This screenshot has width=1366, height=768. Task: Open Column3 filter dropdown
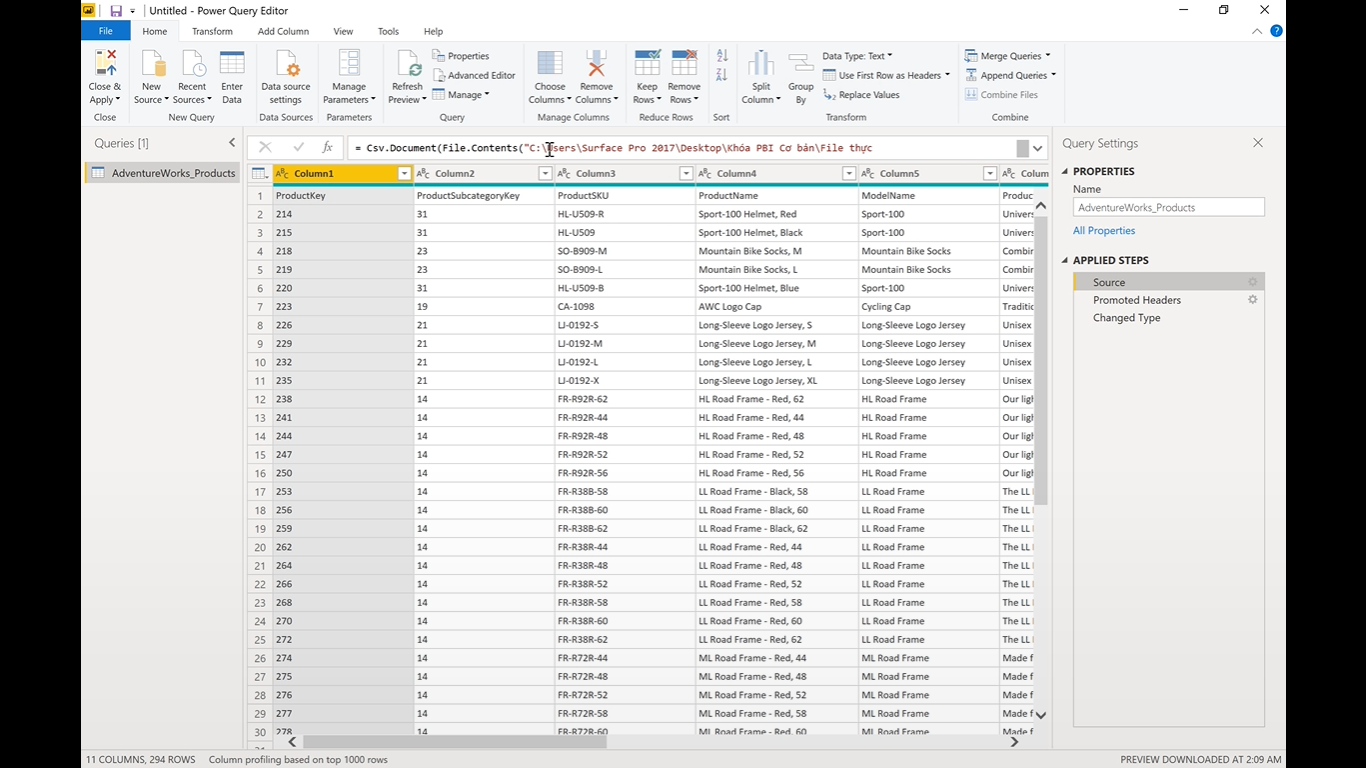tap(686, 174)
